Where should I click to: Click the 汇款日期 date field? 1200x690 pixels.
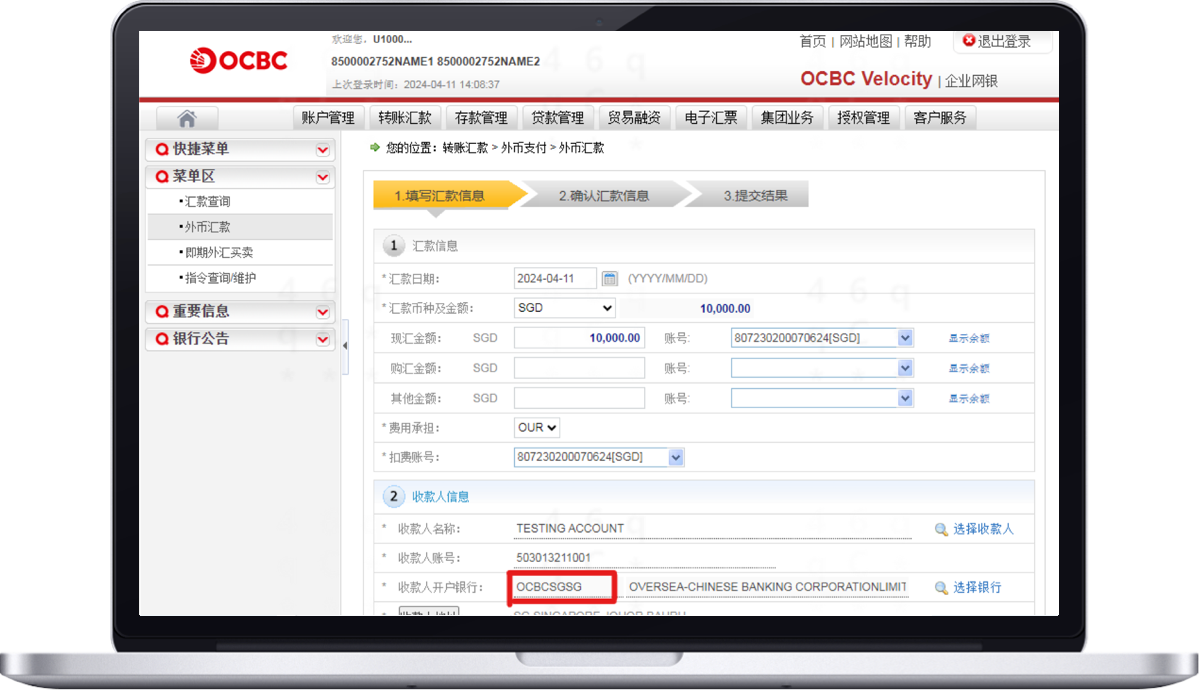pos(555,278)
